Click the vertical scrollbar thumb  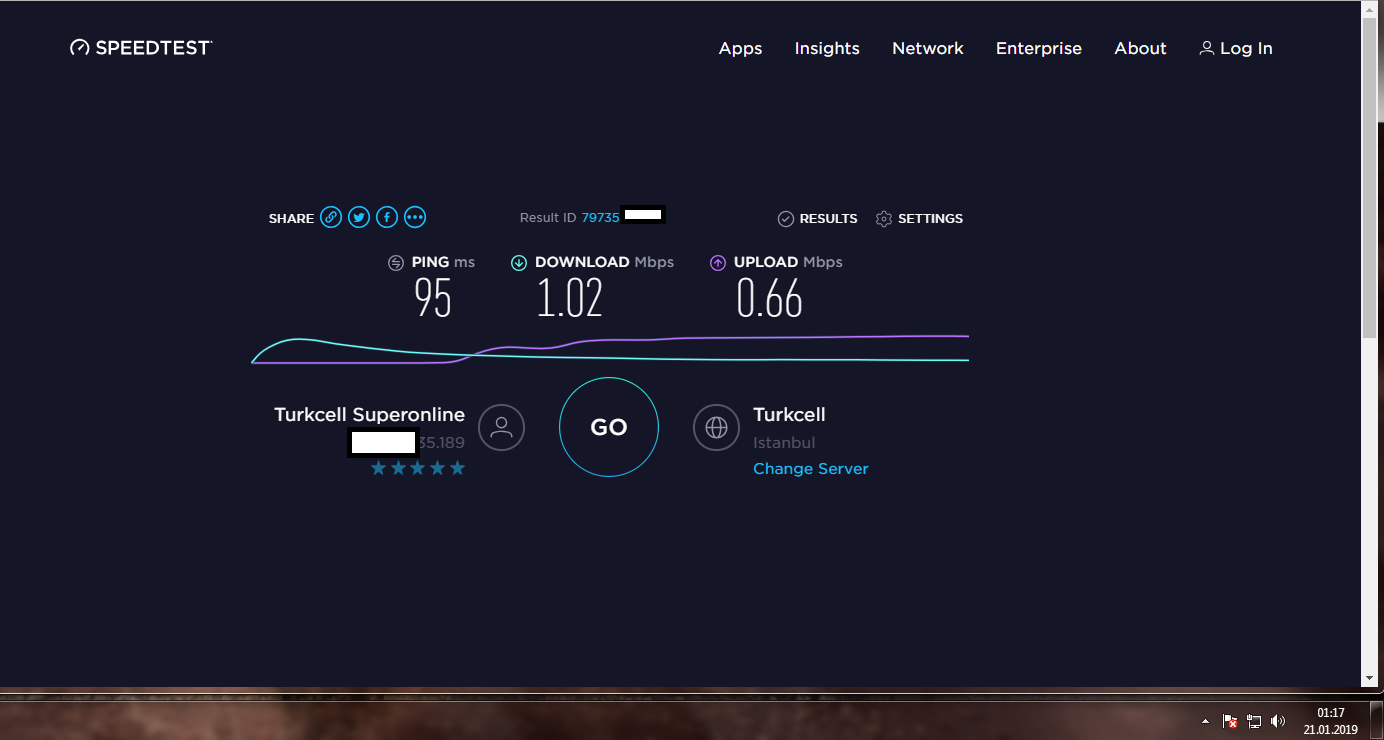pos(1370,178)
